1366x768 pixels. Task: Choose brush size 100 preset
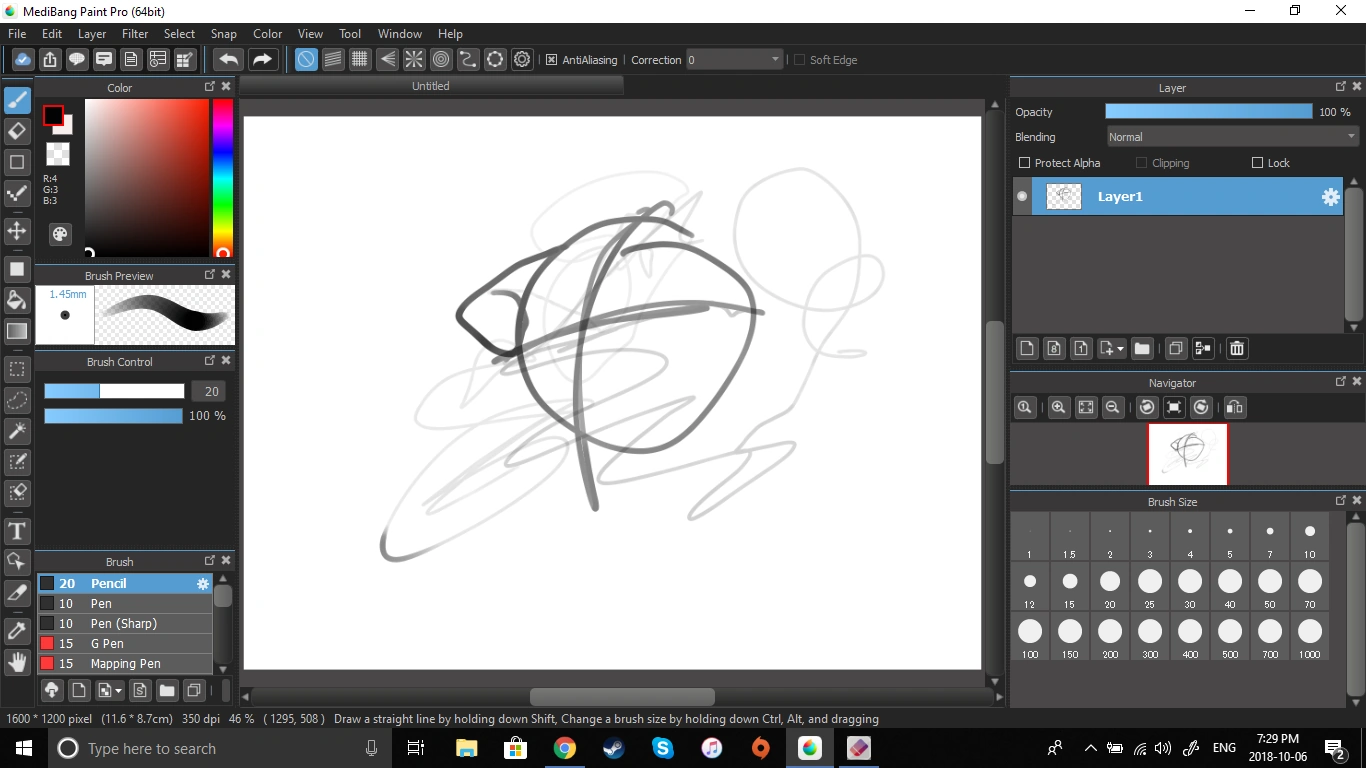(x=1030, y=632)
